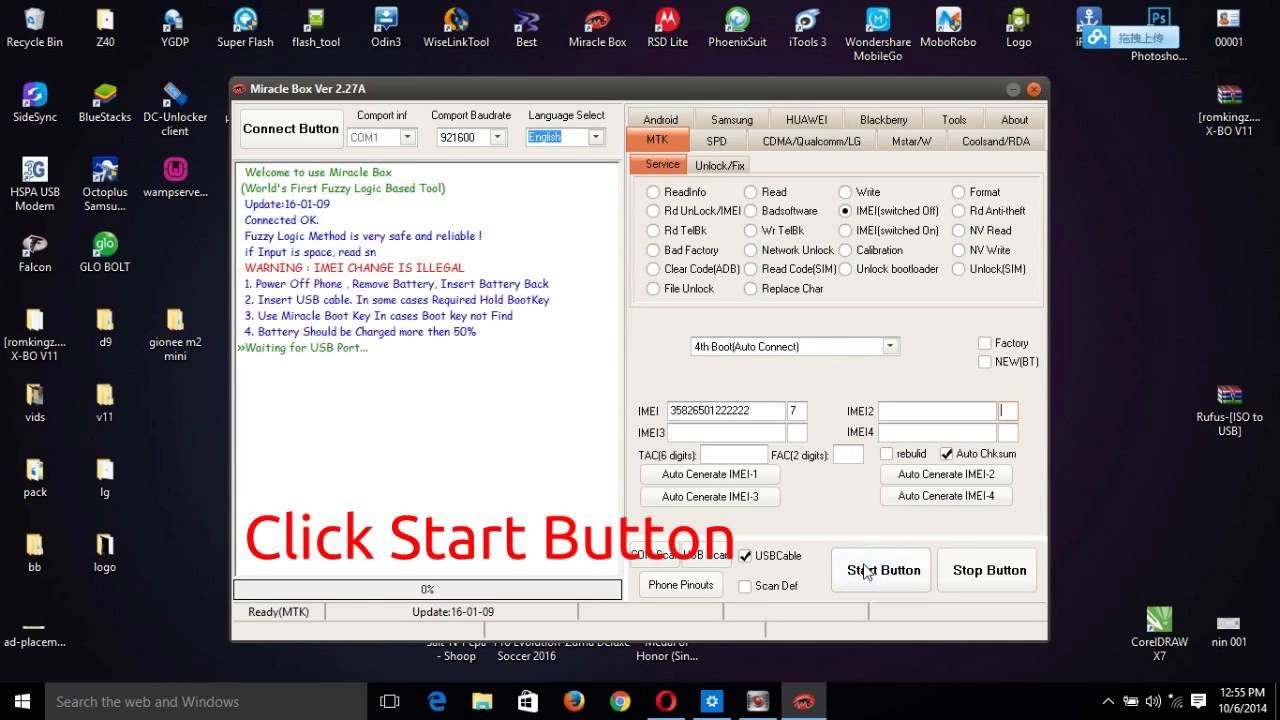
Task: Open the Rufus ISO to USB desktop icon
Action: (x=1229, y=409)
